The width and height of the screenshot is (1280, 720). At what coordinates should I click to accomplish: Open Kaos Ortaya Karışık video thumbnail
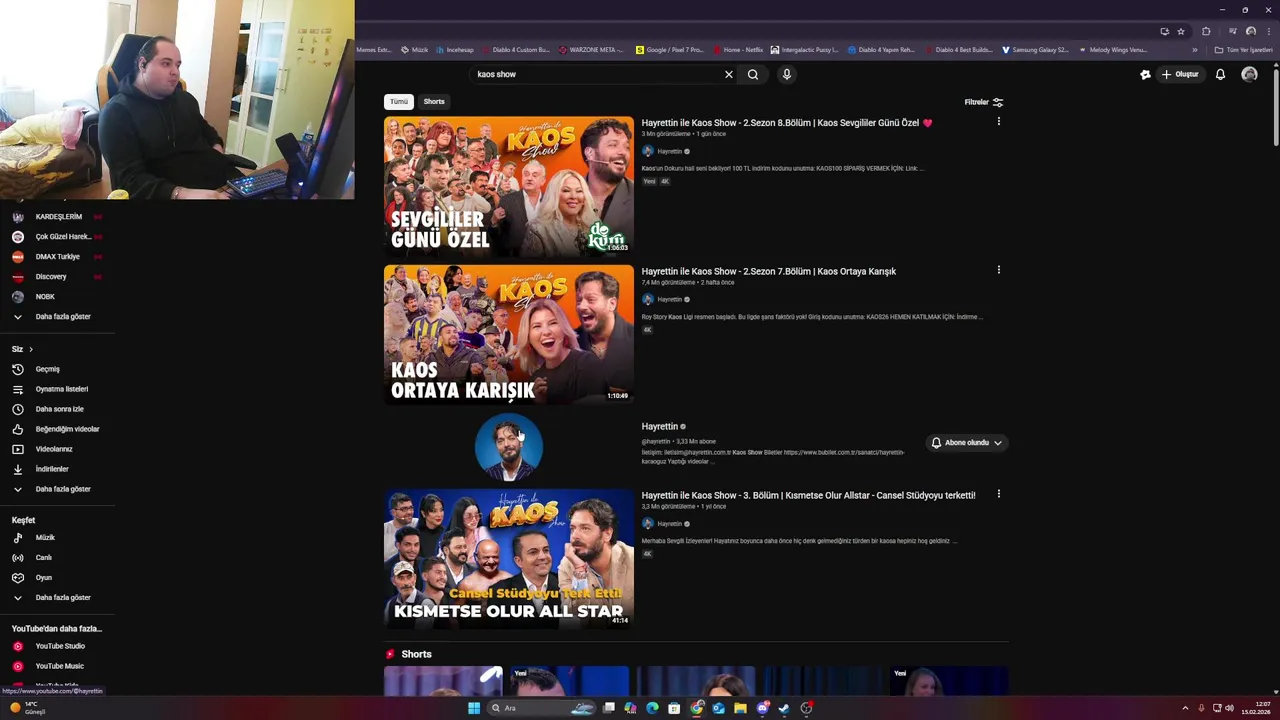(509, 334)
